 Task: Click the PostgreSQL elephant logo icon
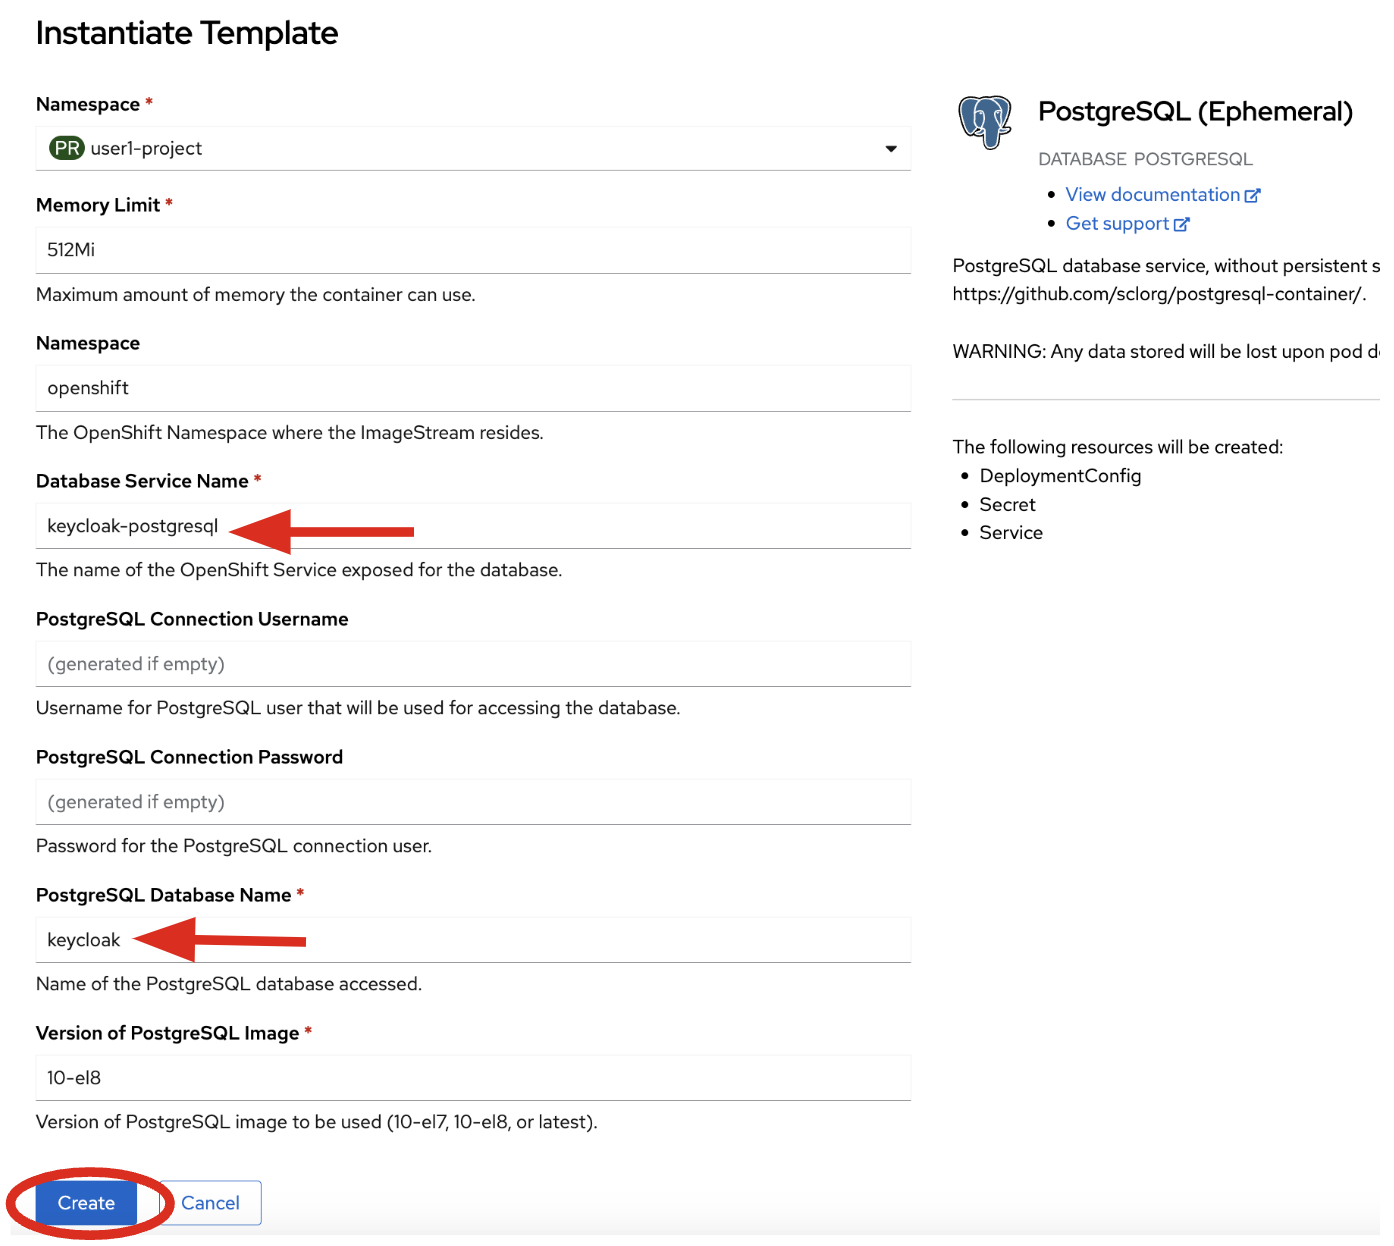[x=985, y=122]
